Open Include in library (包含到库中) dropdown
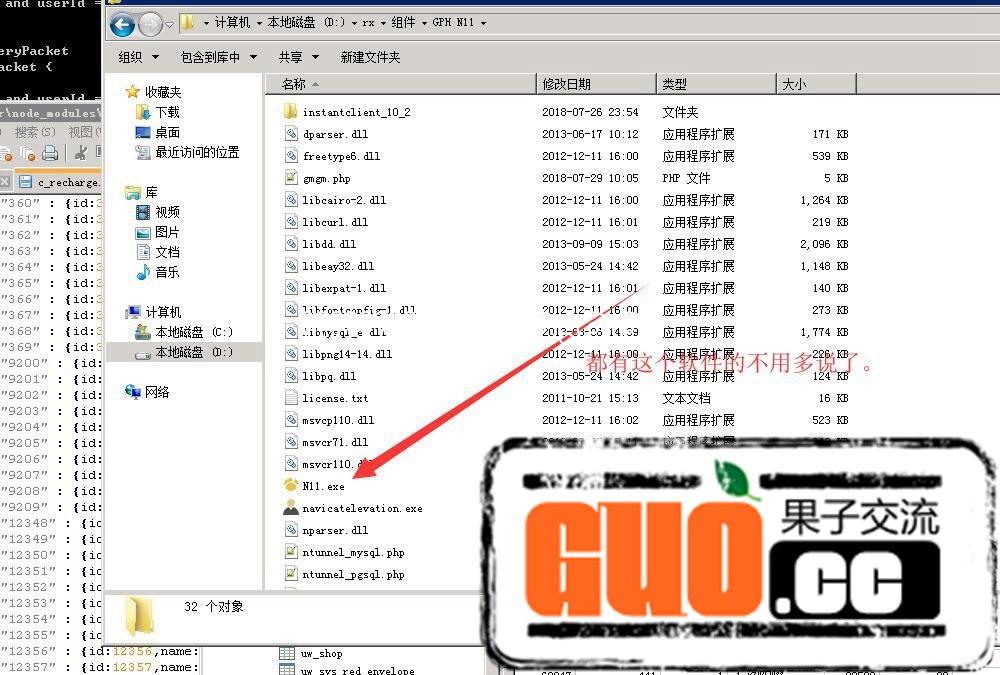 217,57
